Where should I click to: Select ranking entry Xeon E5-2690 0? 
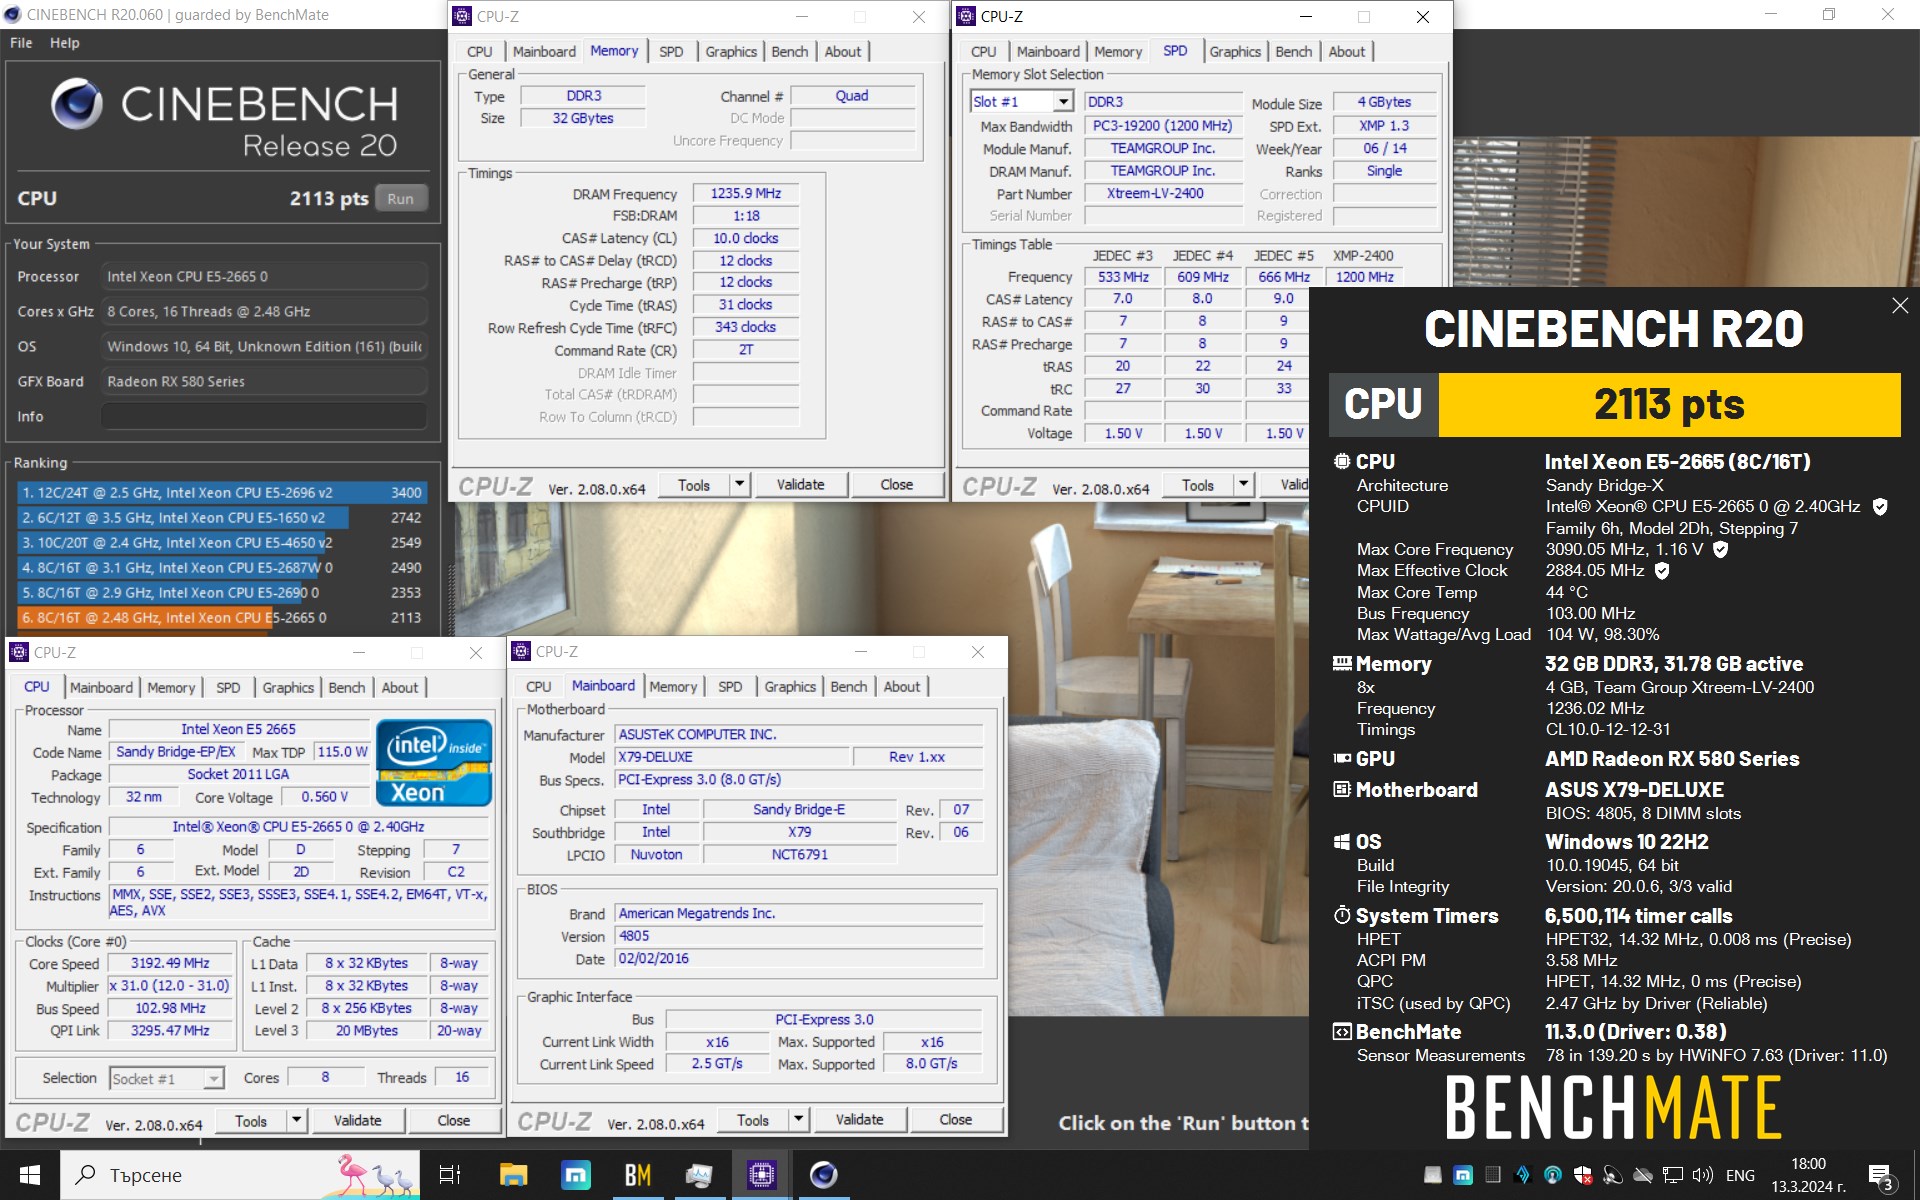[x=222, y=592]
